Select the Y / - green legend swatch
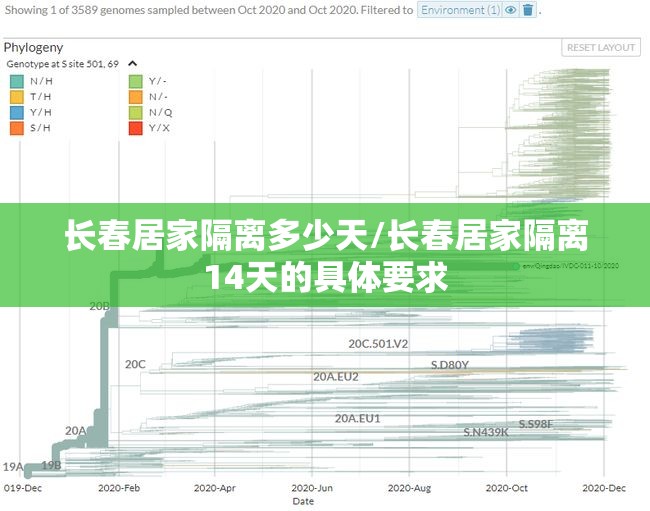 [x=135, y=81]
